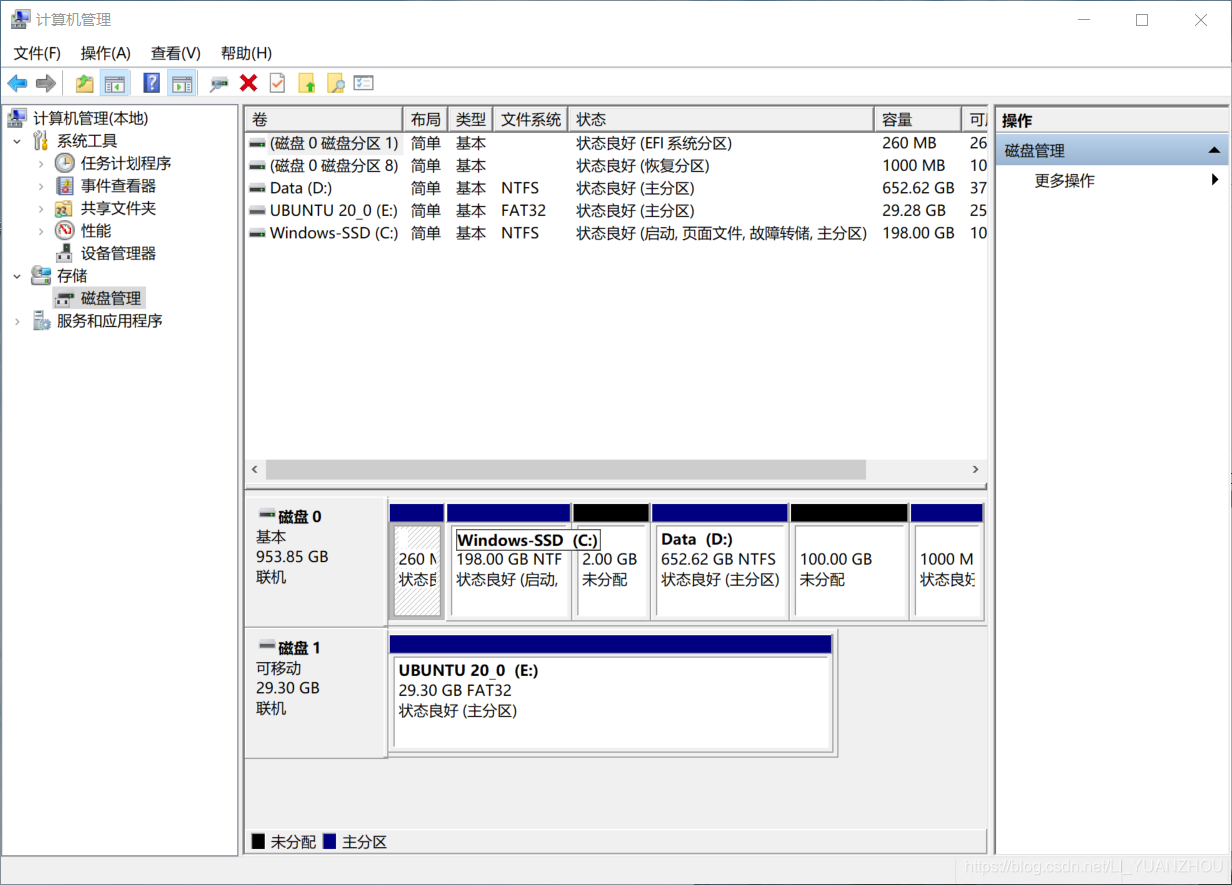Click the Forward navigation arrow icon
Image resolution: width=1232 pixels, height=885 pixels.
(45, 83)
